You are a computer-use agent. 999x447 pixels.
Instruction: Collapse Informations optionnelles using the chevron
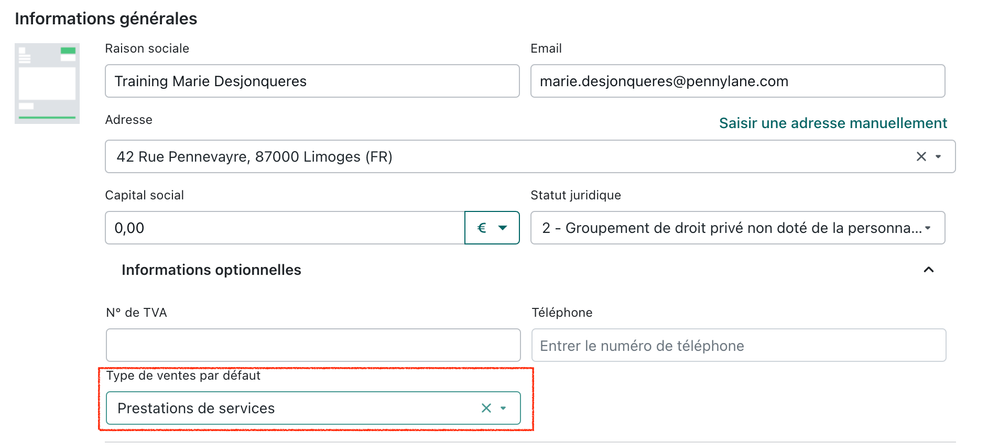coord(928,270)
